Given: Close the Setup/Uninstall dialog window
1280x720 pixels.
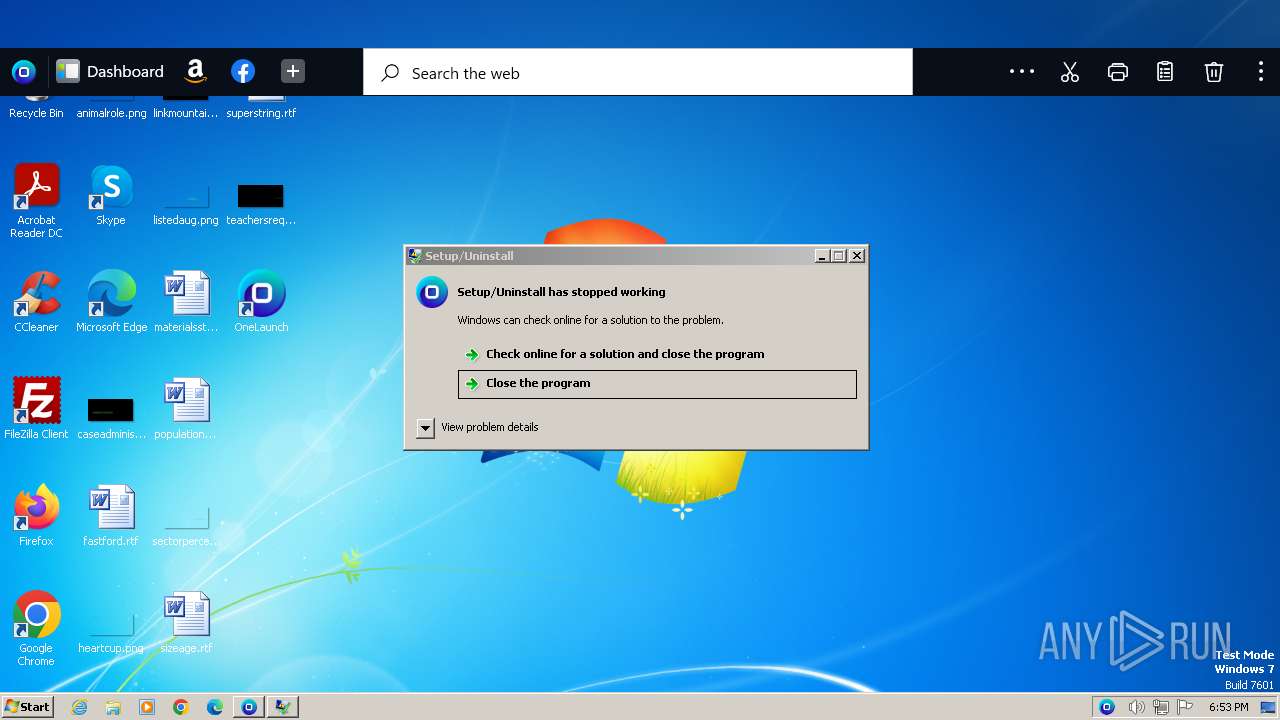Looking at the screenshot, I should (857, 256).
